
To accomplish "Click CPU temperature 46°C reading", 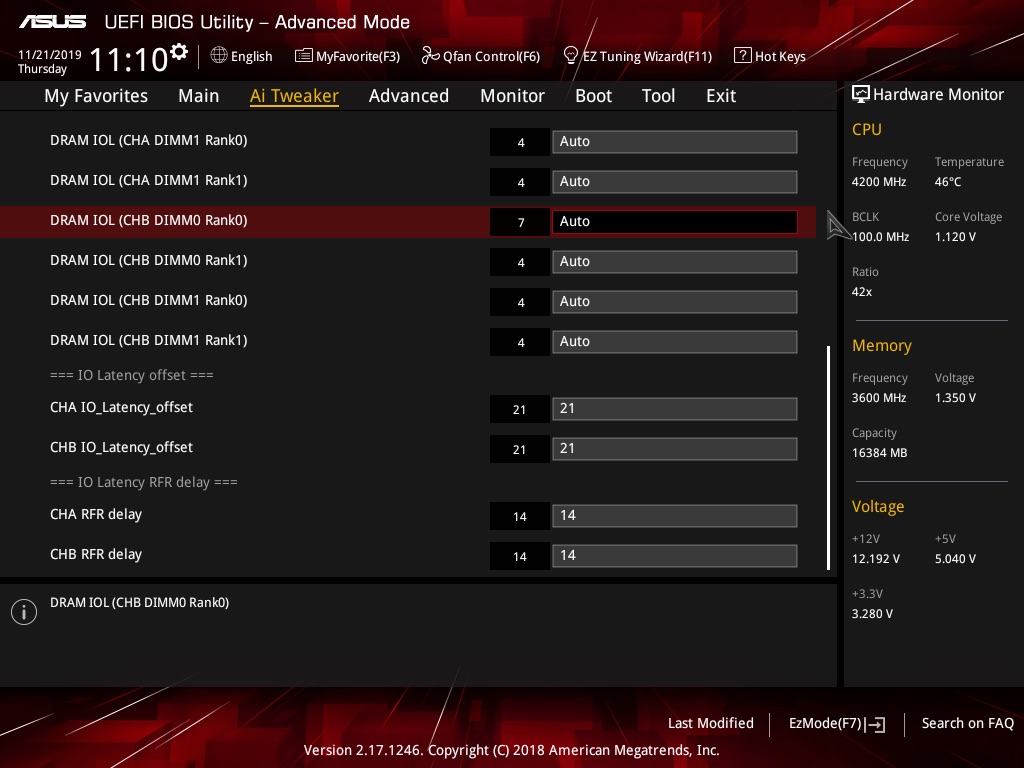I will [x=948, y=182].
